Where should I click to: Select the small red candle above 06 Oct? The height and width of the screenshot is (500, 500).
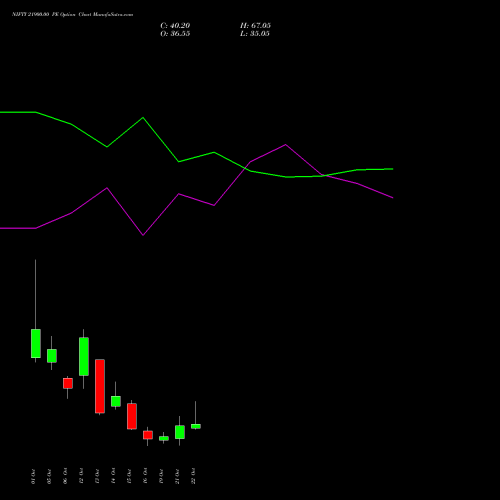tap(68, 383)
